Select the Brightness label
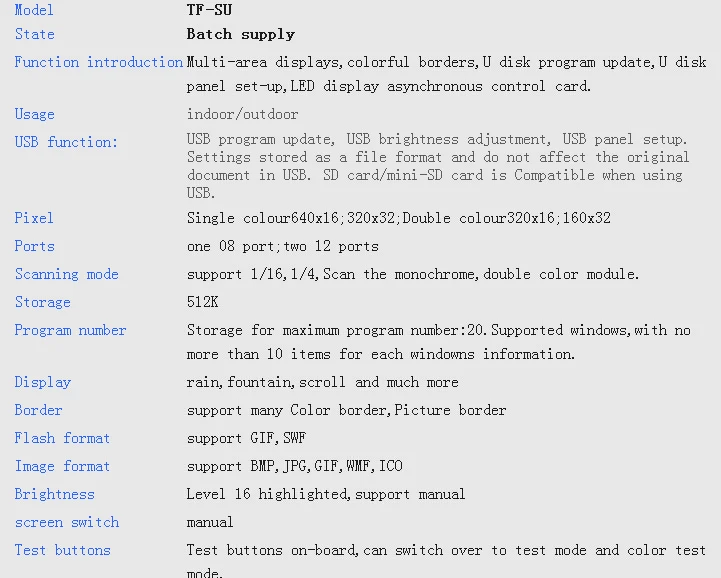Viewport: 721px width, 578px height. point(55,494)
